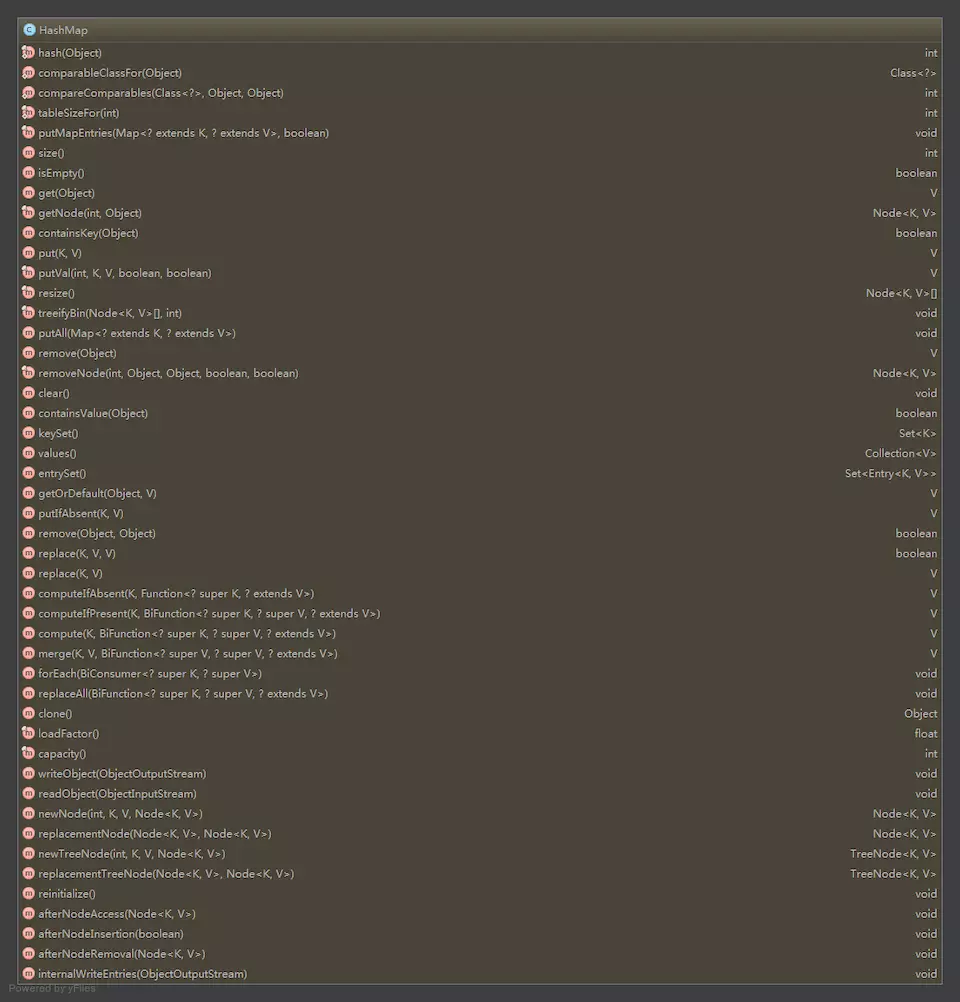Click the method icon beside readObject(ObjectInputStream)
This screenshot has width=960, height=1002.
point(28,794)
